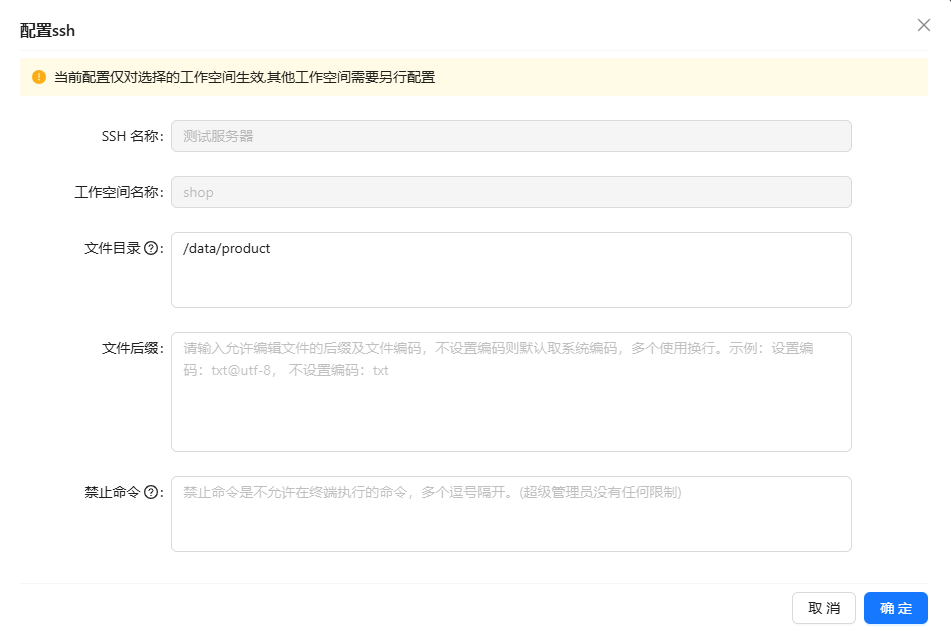This screenshot has height=631, width=951.
Task: Click the blue 确定 confirm button
Action: pyautogui.click(x=894, y=607)
